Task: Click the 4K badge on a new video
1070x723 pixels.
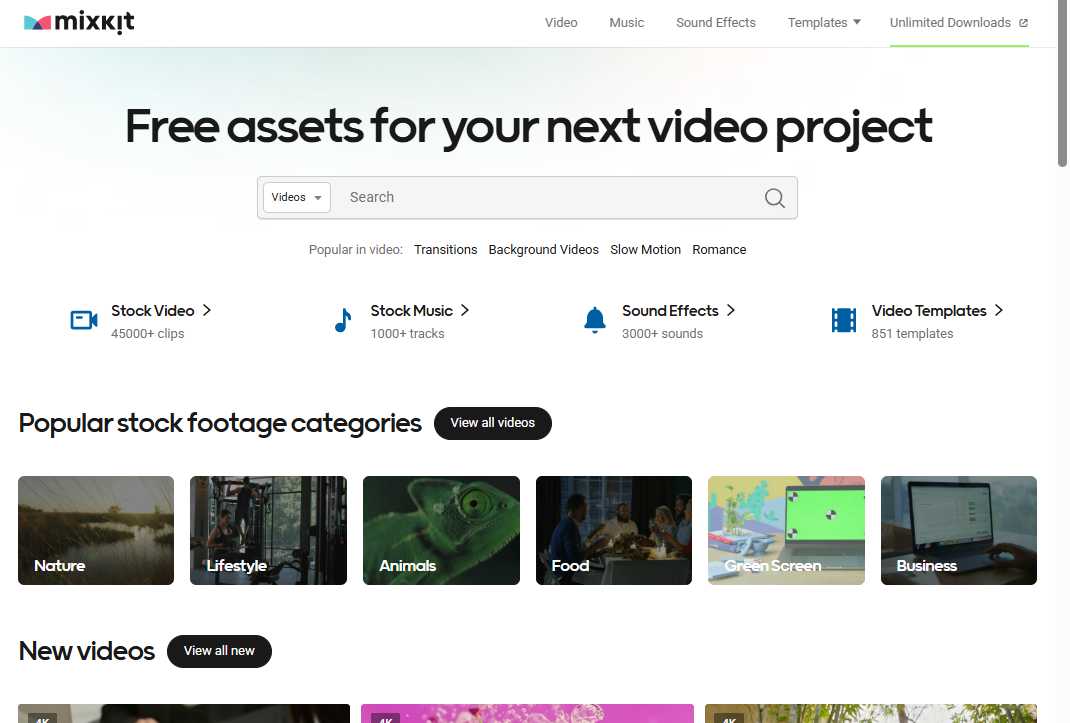Action: 43,719
